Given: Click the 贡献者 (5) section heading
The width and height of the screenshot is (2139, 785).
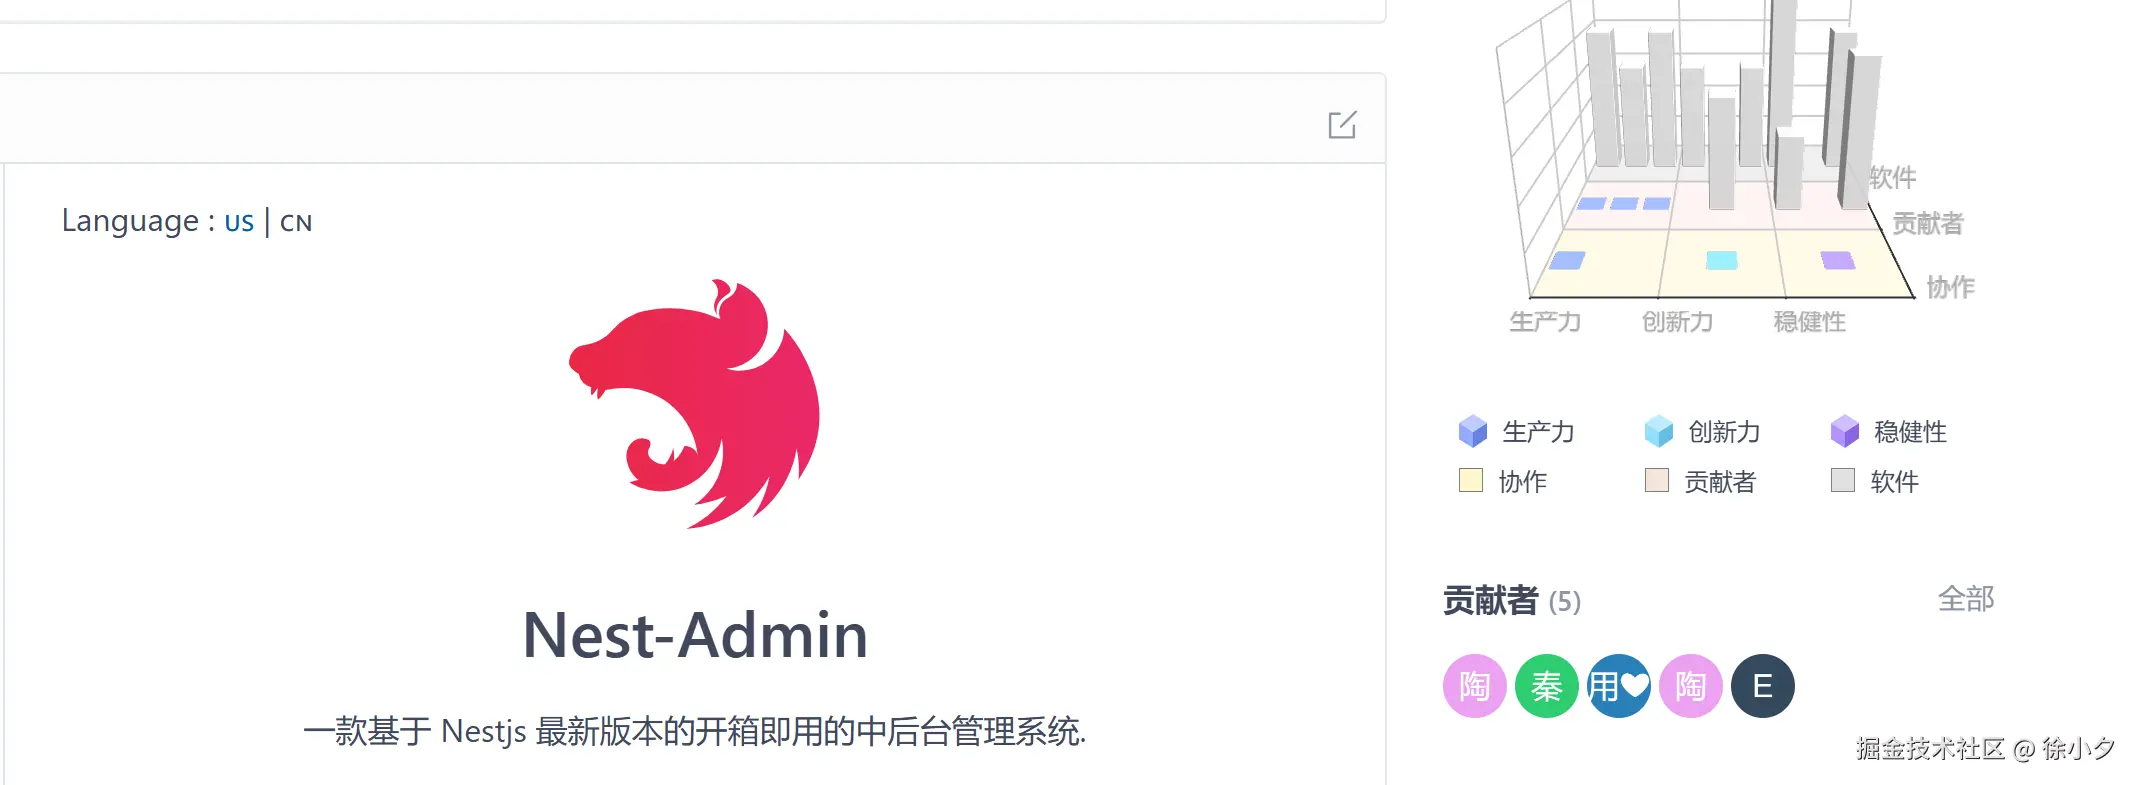Looking at the screenshot, I should 1511,600.
